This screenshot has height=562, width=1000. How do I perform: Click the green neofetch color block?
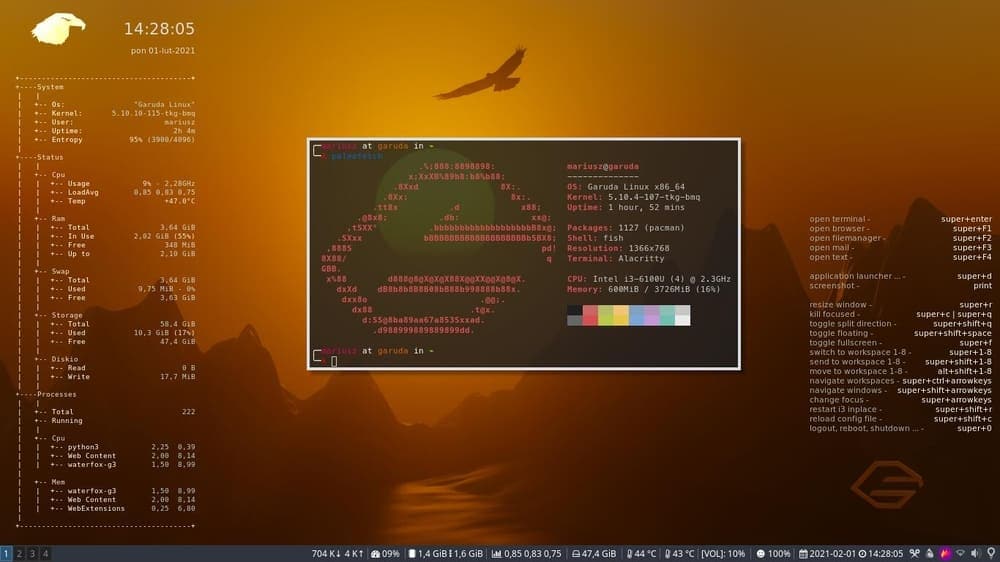pos(605,315)
